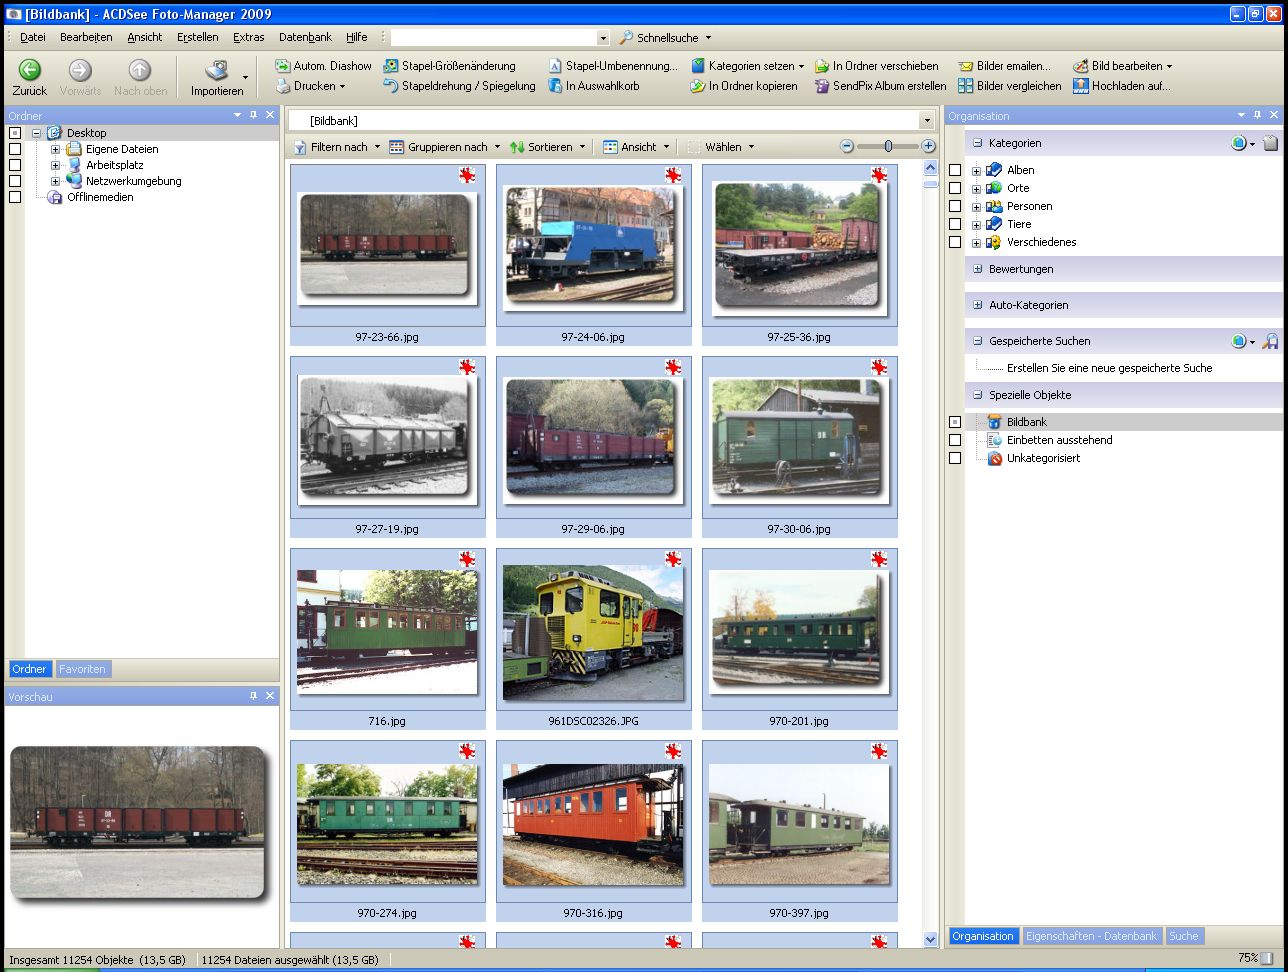Expand the Eigene Dateien tree node
Image resolution: width=1288 pixels, height=972 pixels.
coord(56,149)
